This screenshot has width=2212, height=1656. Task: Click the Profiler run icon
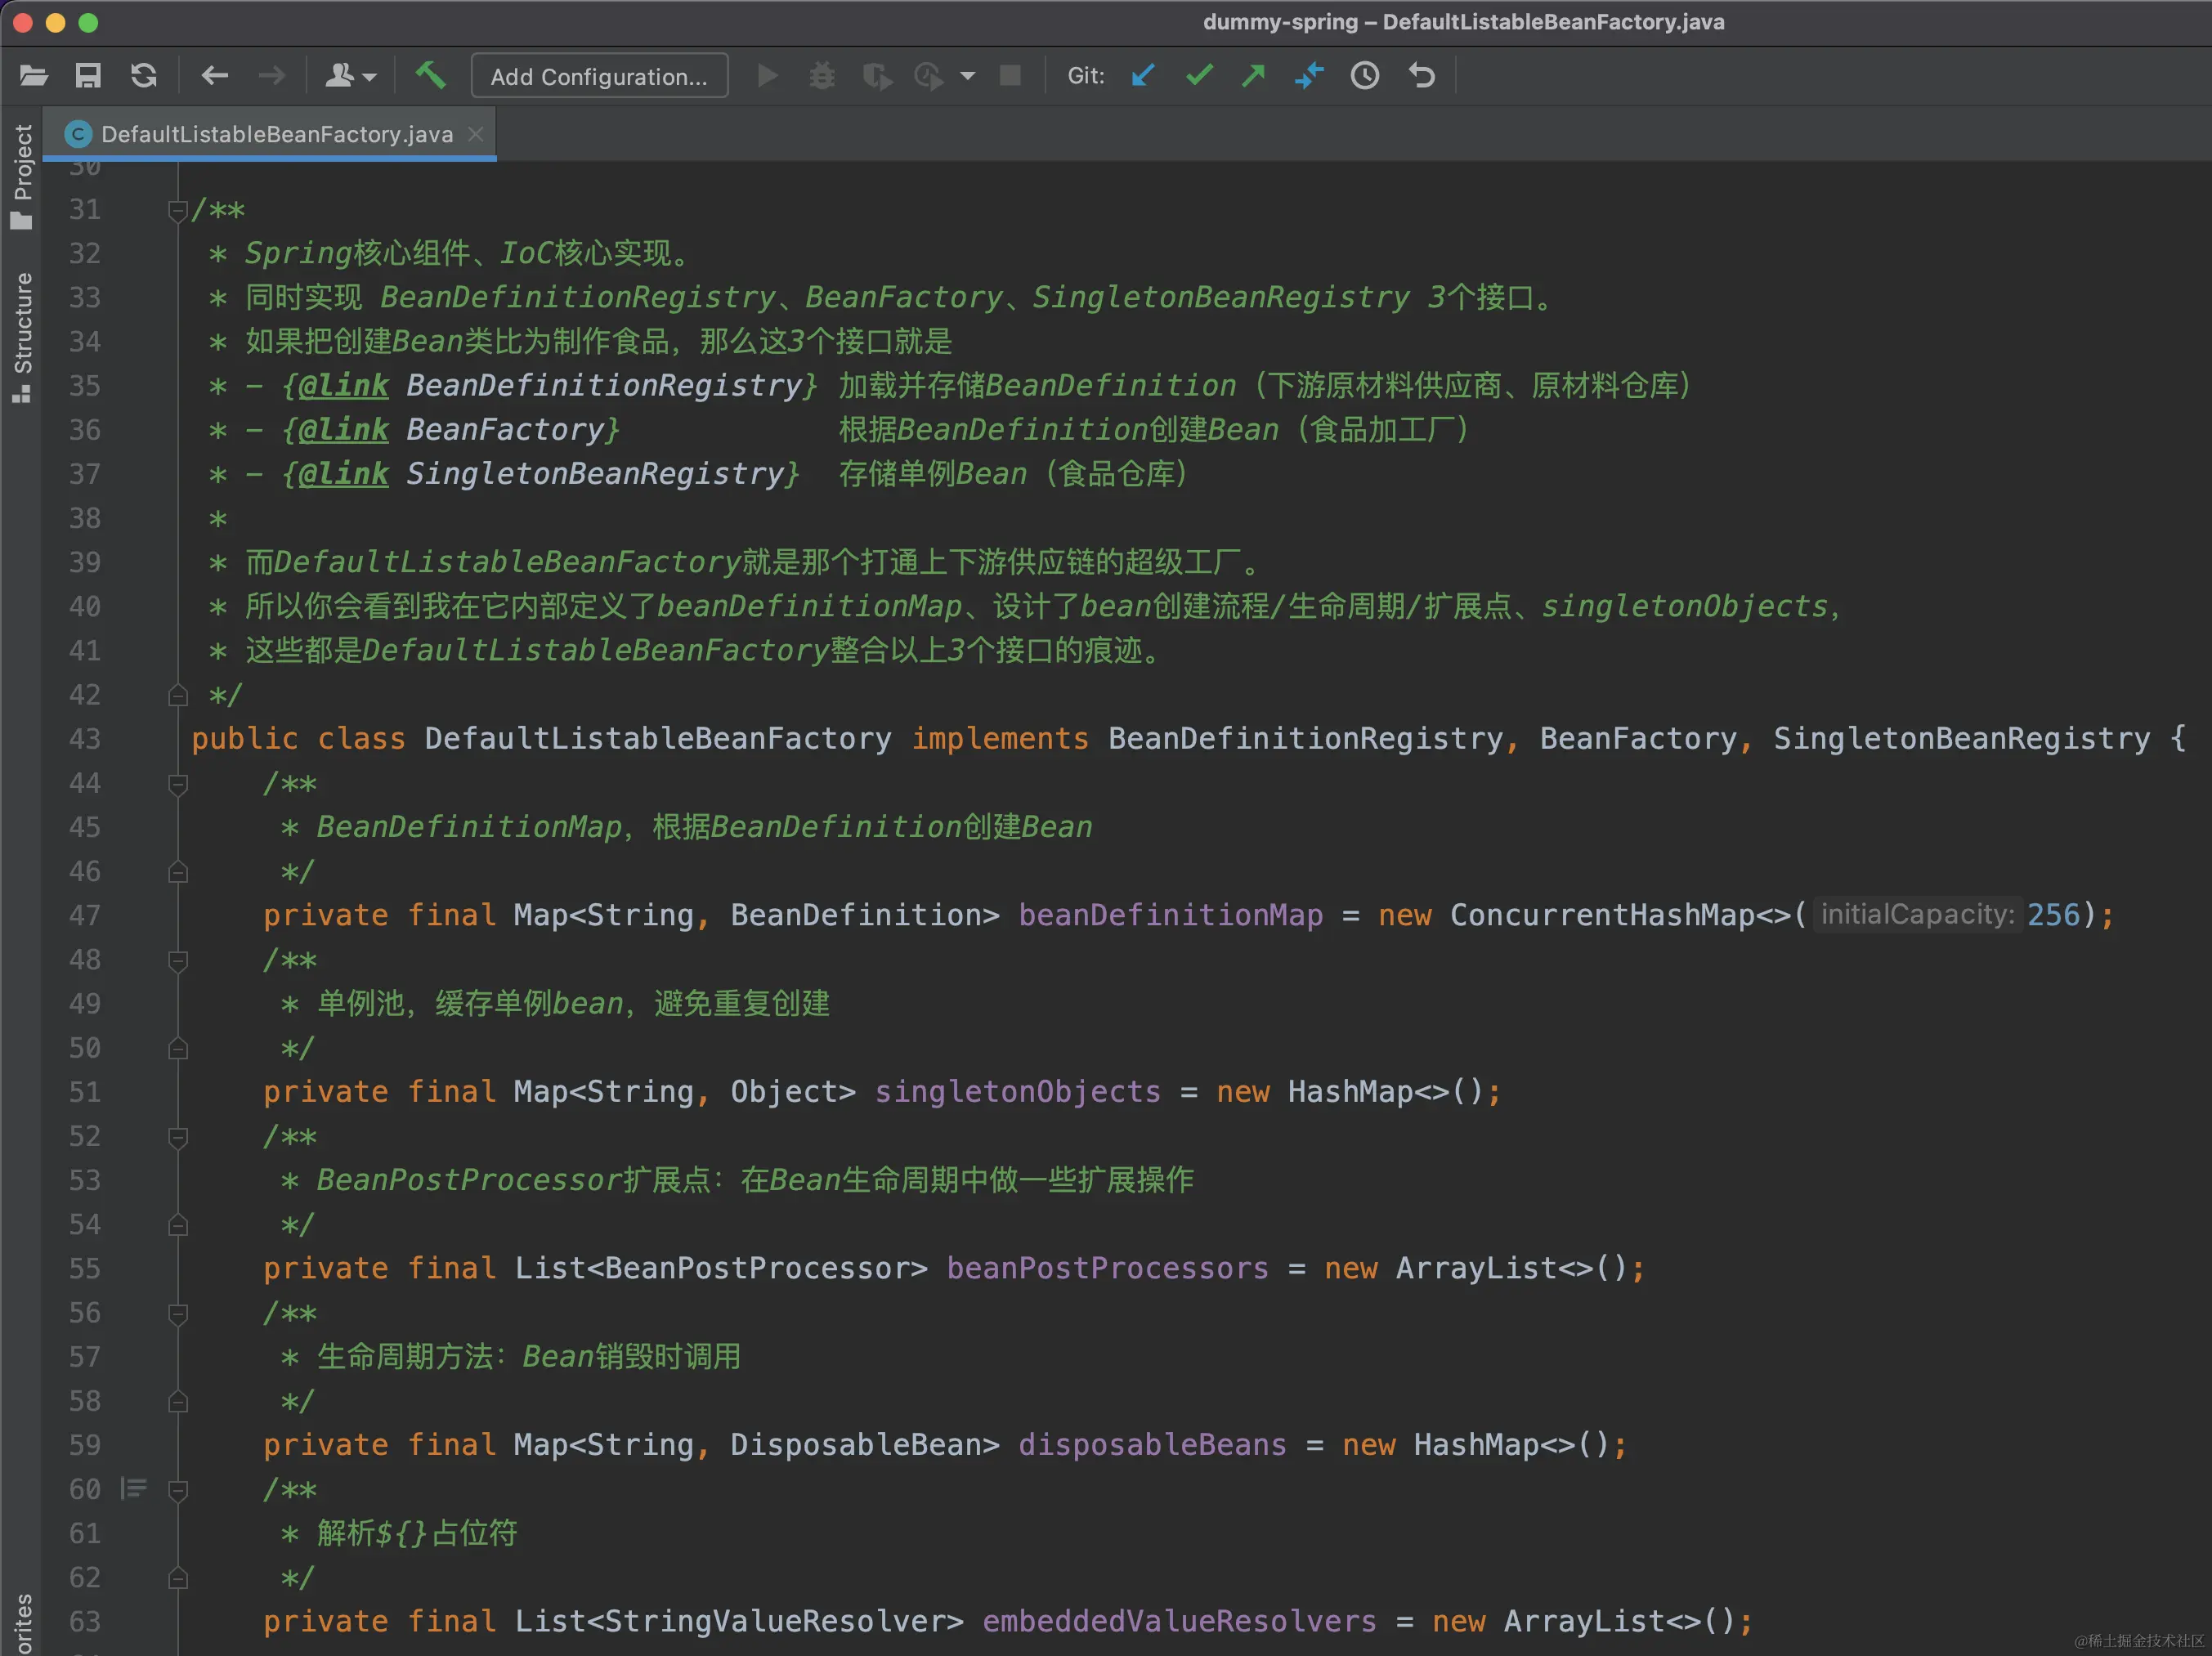(x=929, y=76)
